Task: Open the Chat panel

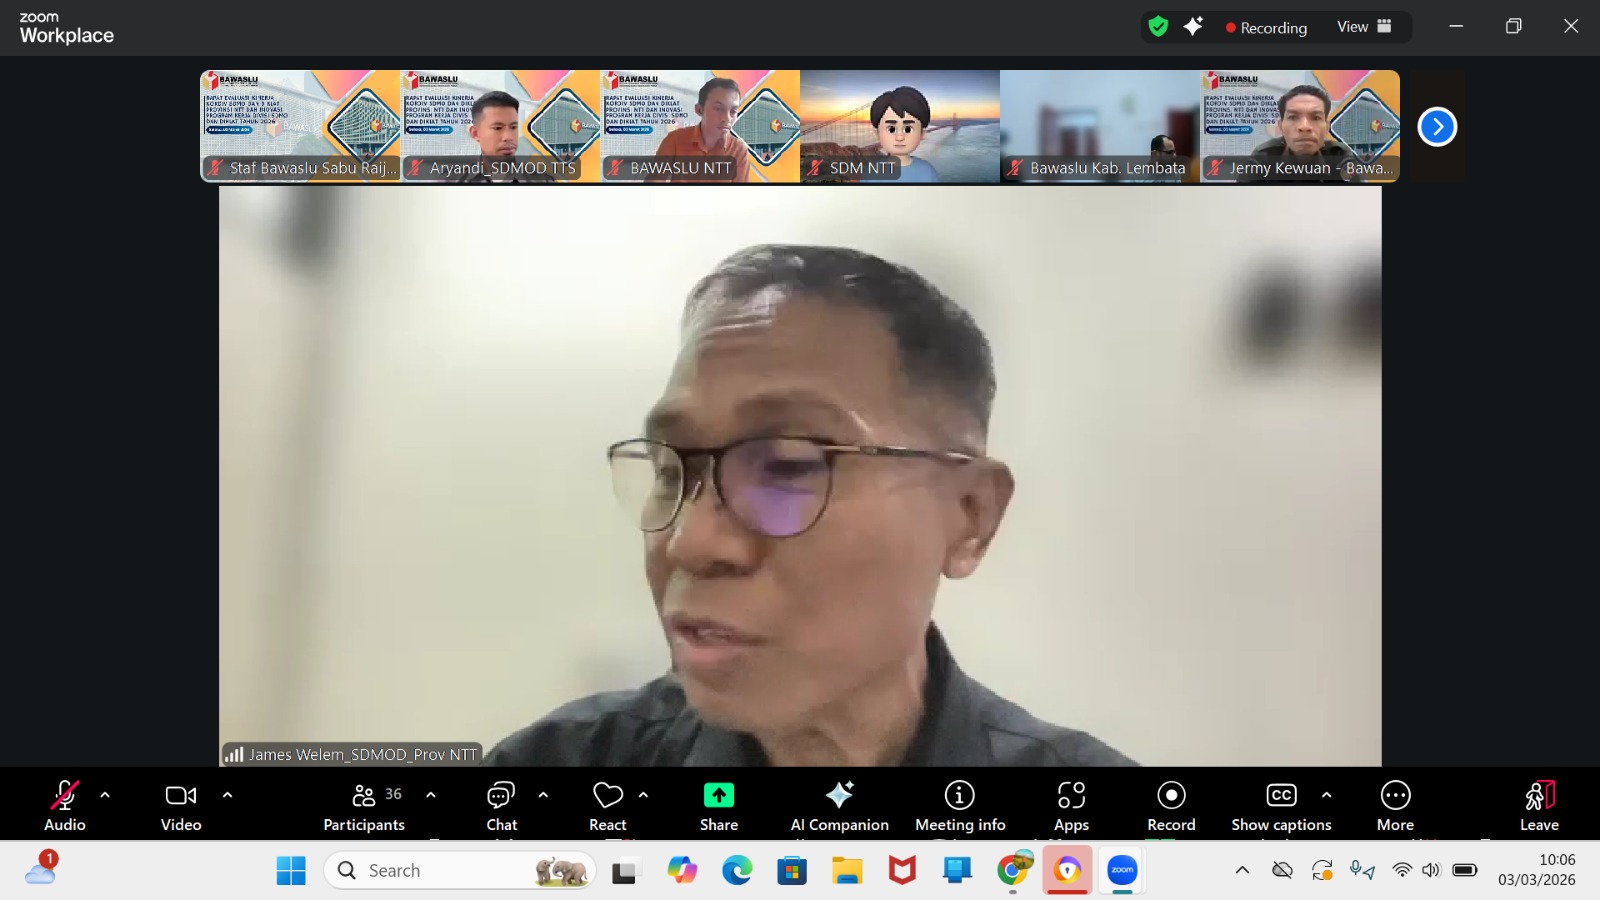Action: pos(501,806)
